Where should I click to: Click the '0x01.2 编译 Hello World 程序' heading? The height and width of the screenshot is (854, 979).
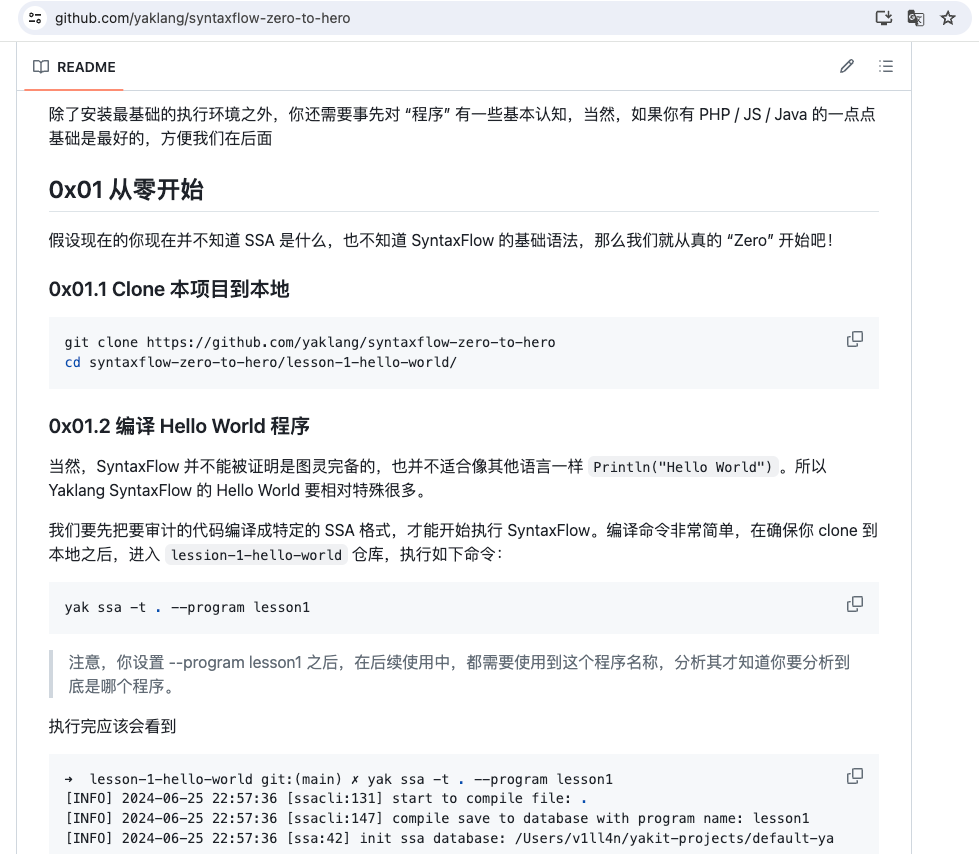pos(179,426)
